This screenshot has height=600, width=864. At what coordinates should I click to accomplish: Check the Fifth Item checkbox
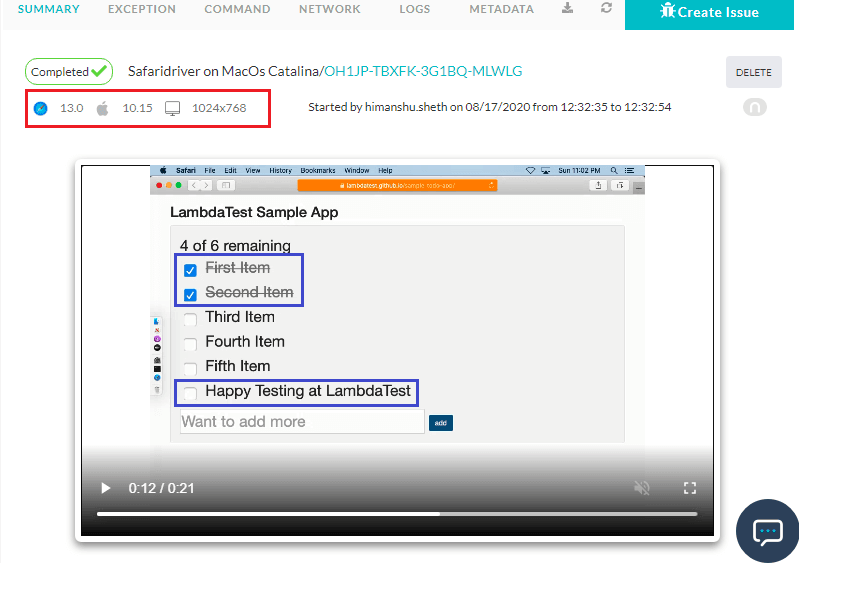pos(190,367)
